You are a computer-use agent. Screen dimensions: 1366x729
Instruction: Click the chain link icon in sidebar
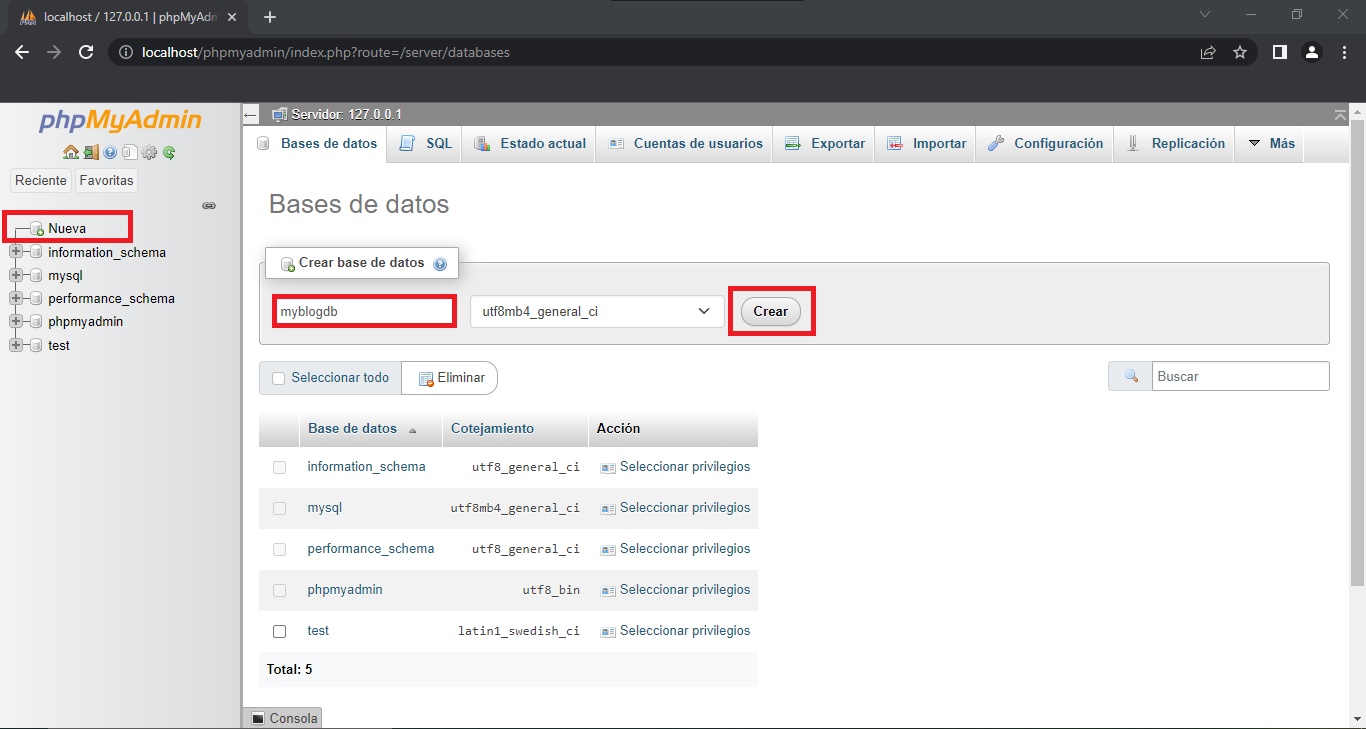(x=209, y=205)
